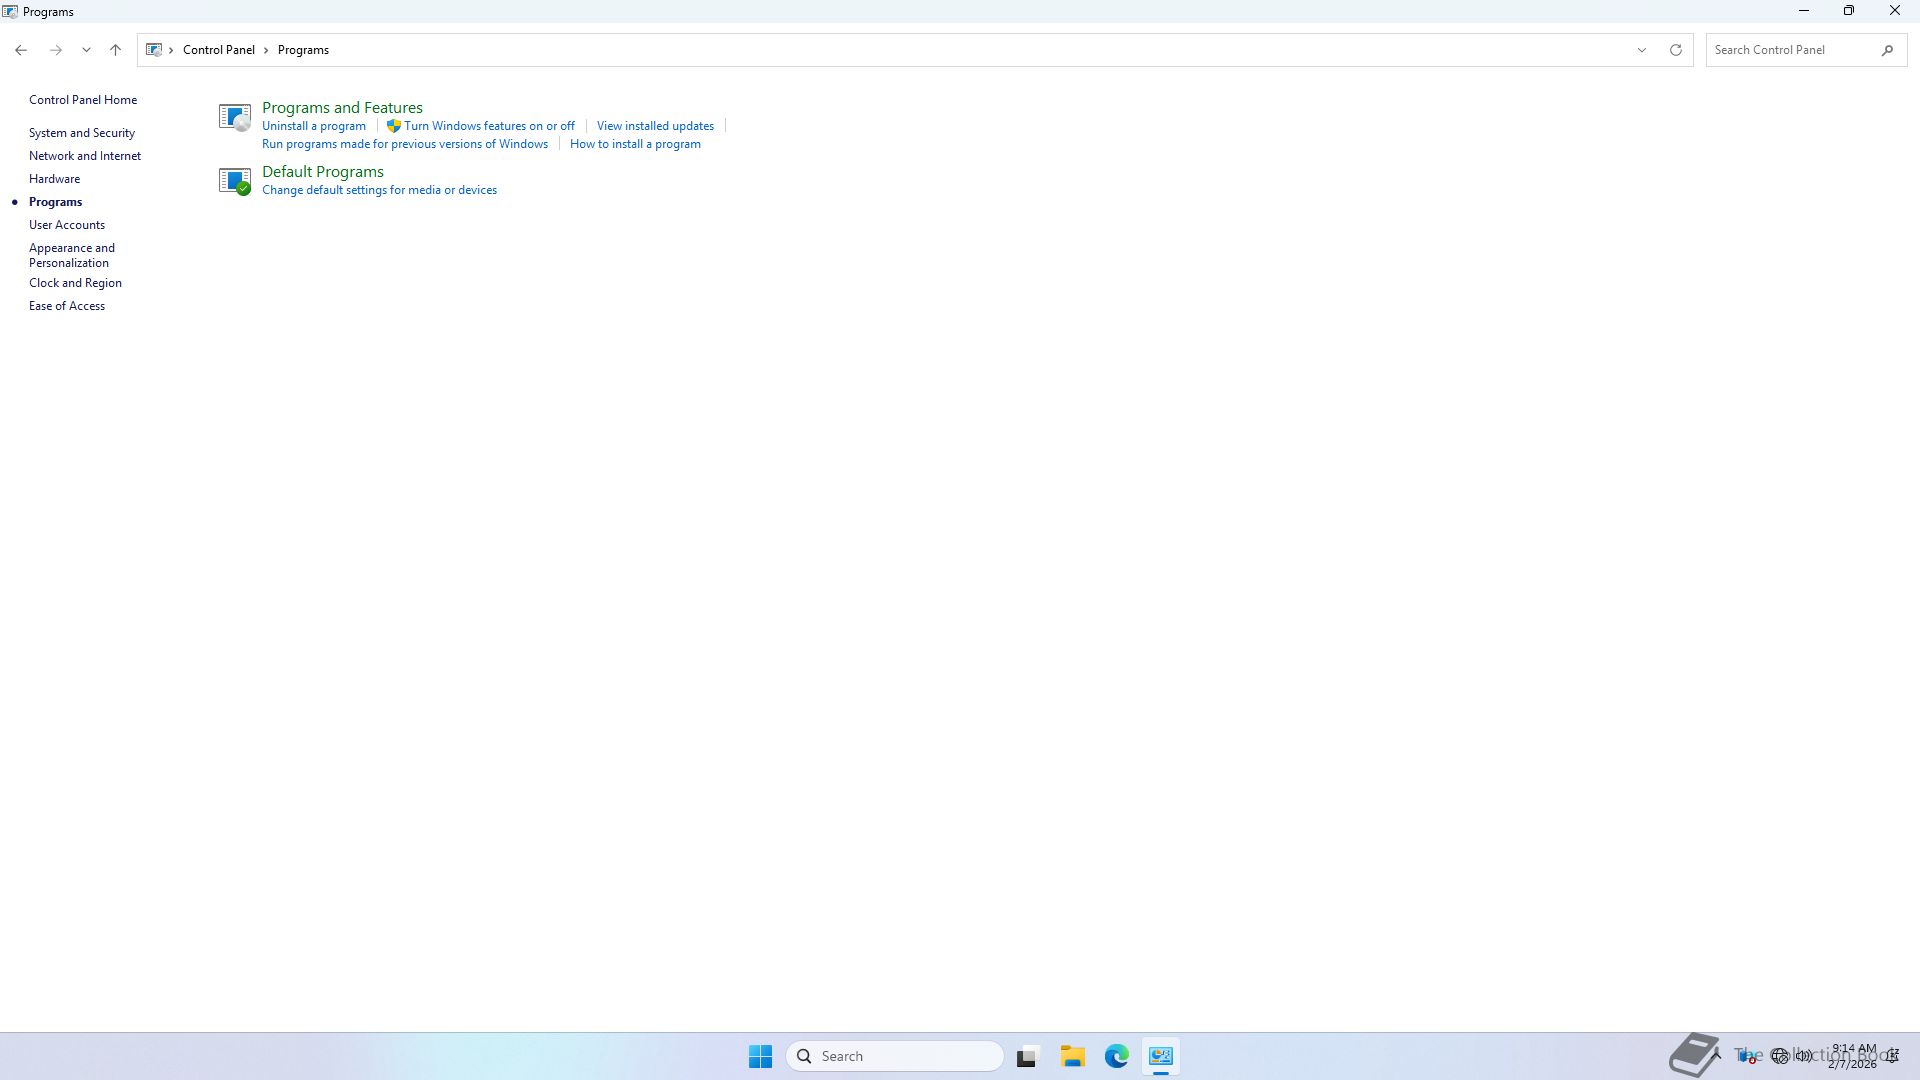The image size is (1920, 1080).
Task: Click the Programs and Features icon
Action: pos(235,117)
